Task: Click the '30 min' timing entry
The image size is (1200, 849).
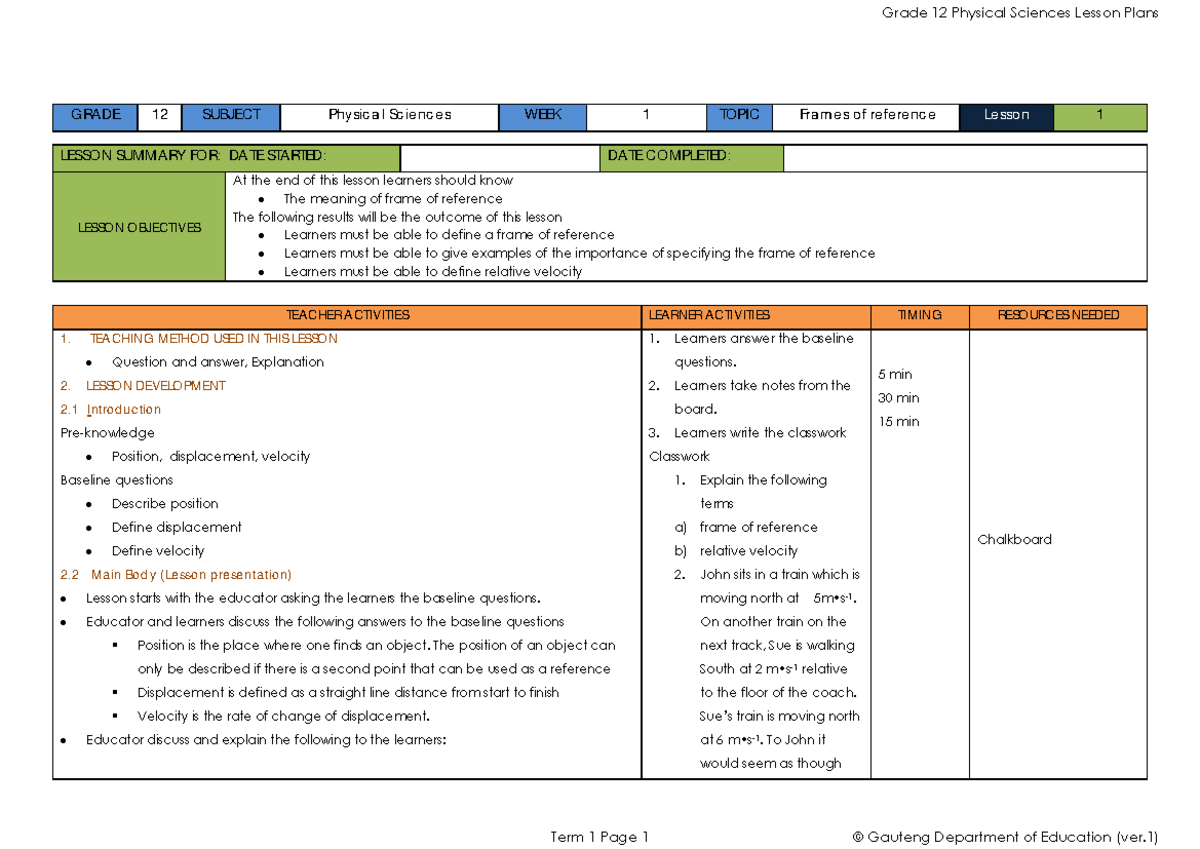Action: pyautogui.click(x=899, y=398)
